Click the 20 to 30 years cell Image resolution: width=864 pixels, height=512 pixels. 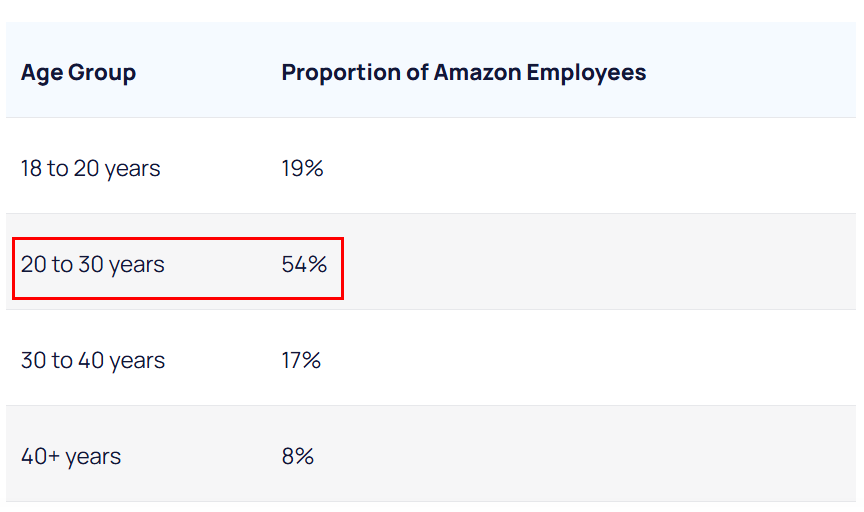coord(93,265)
